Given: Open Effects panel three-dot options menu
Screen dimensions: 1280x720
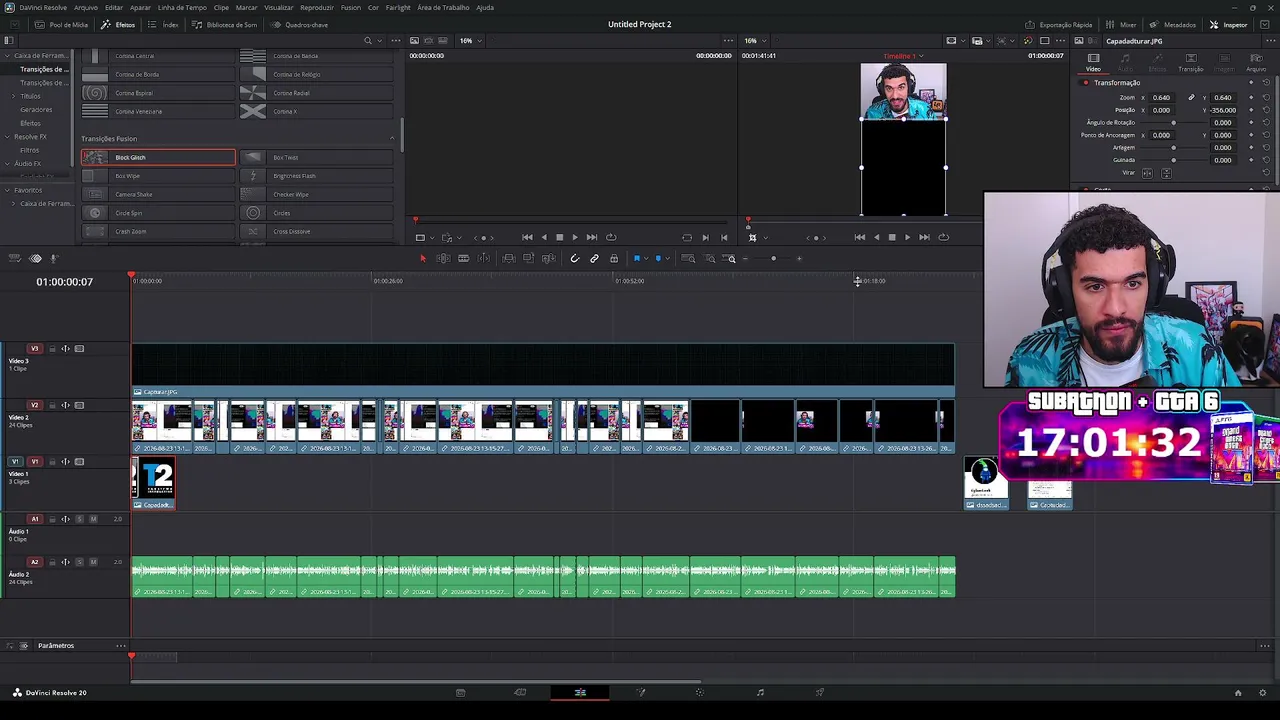Looking at the screenshot, I should (x=396, y=41).
